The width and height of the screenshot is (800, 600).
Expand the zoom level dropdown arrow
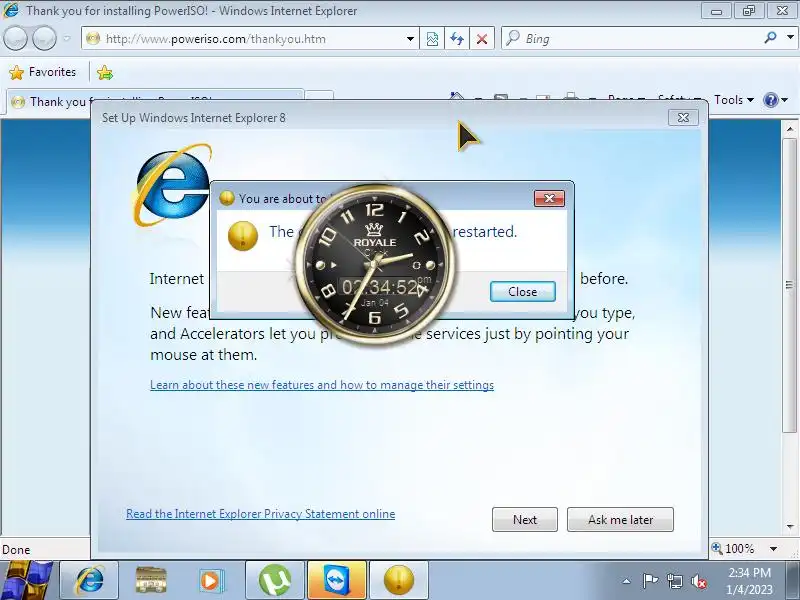click(773, 549)
